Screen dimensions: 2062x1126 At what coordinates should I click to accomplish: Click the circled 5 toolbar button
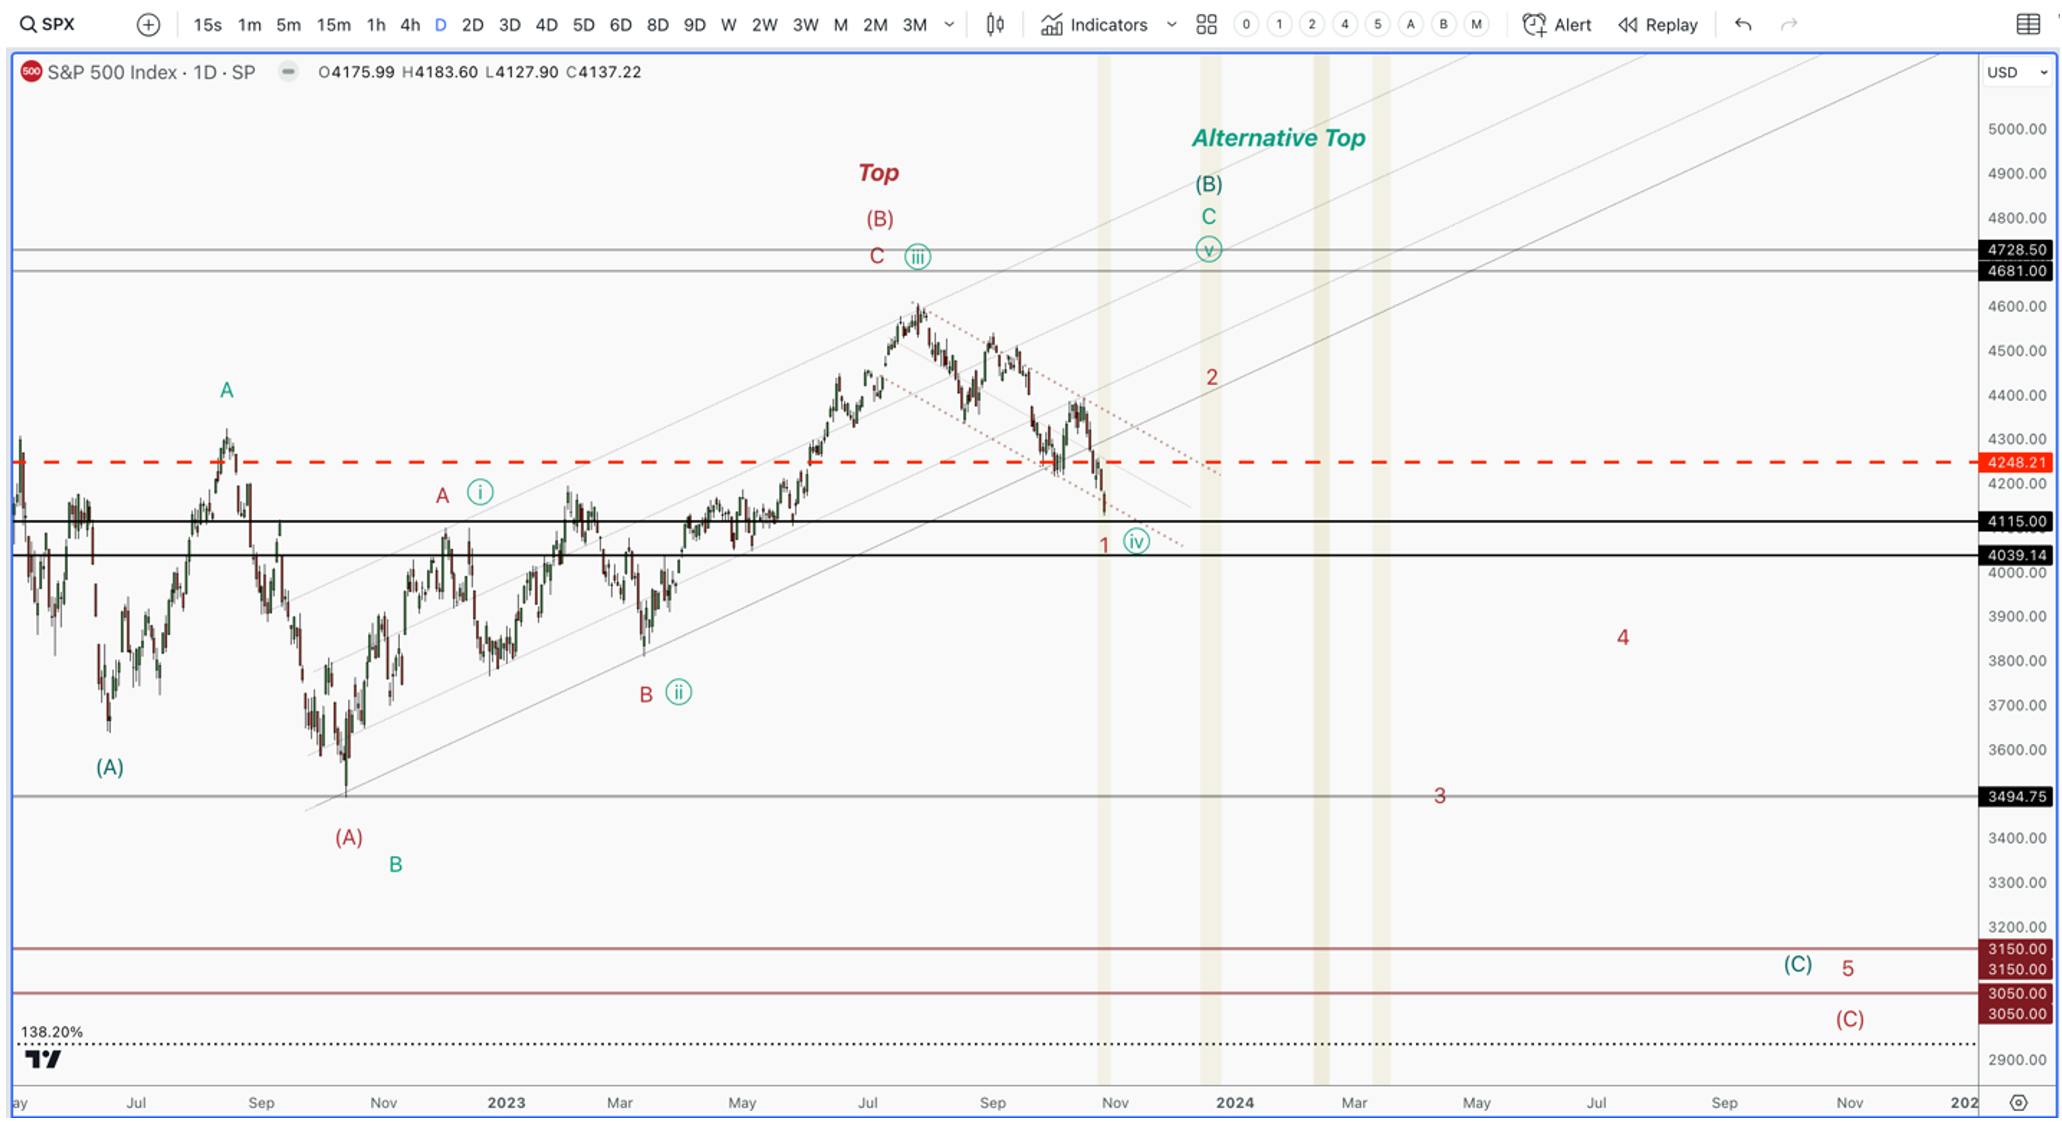(1378, 24)
